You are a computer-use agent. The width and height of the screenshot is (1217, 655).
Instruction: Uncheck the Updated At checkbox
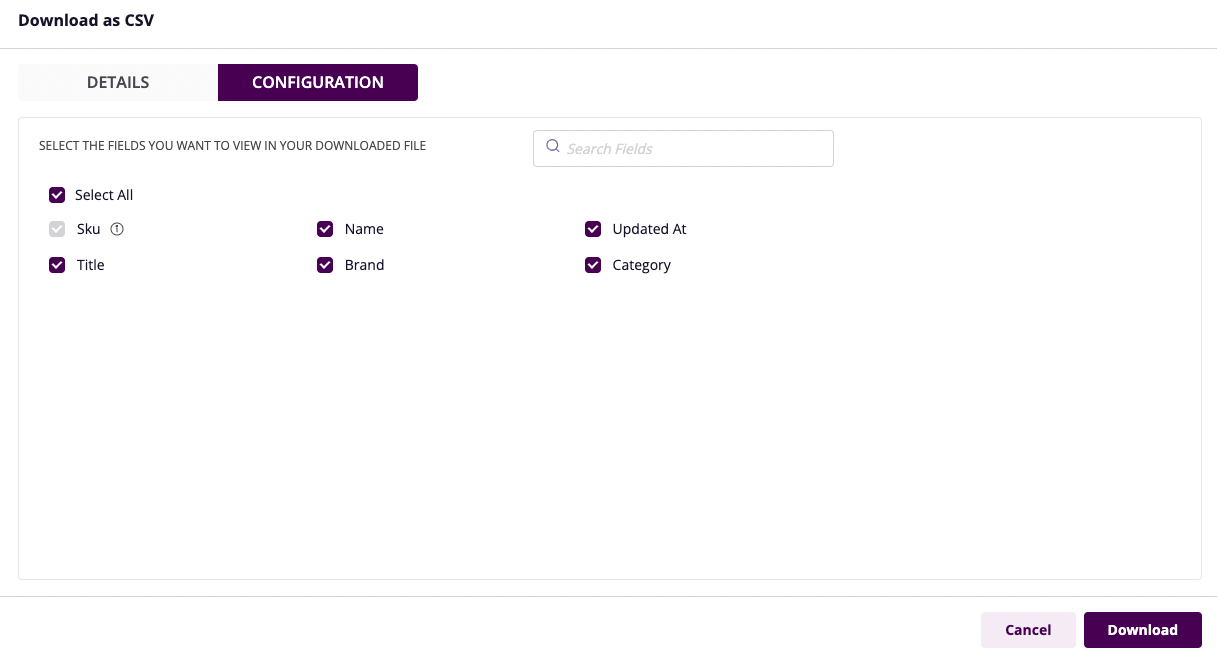click(593, 229)
